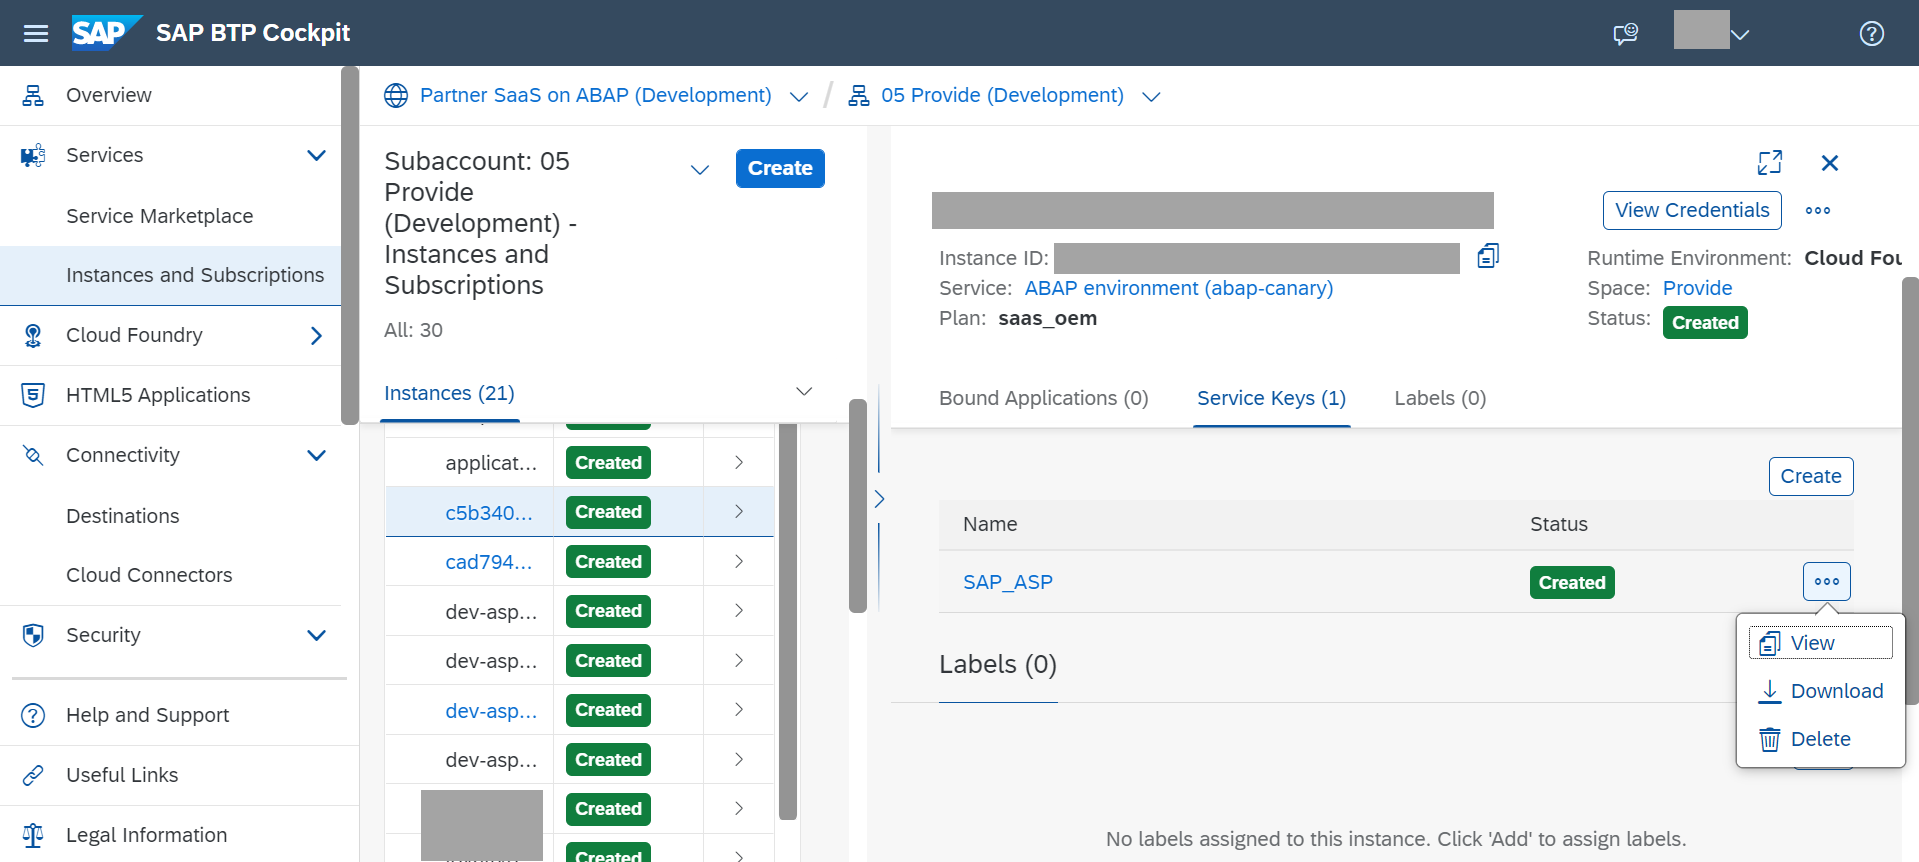Viewport: 1919px width, 862px height.
Task: Open HTML5 Applications icon
Action: (33, 395)
